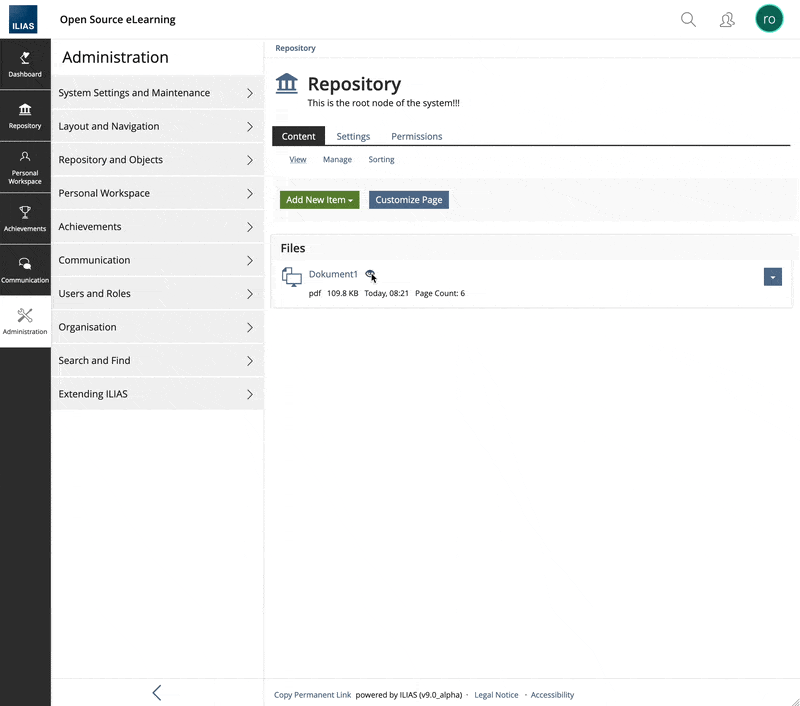Open Dashboard in the main sidebar
The width and height of the screenshot is (800, 706).
coord(25,64)
